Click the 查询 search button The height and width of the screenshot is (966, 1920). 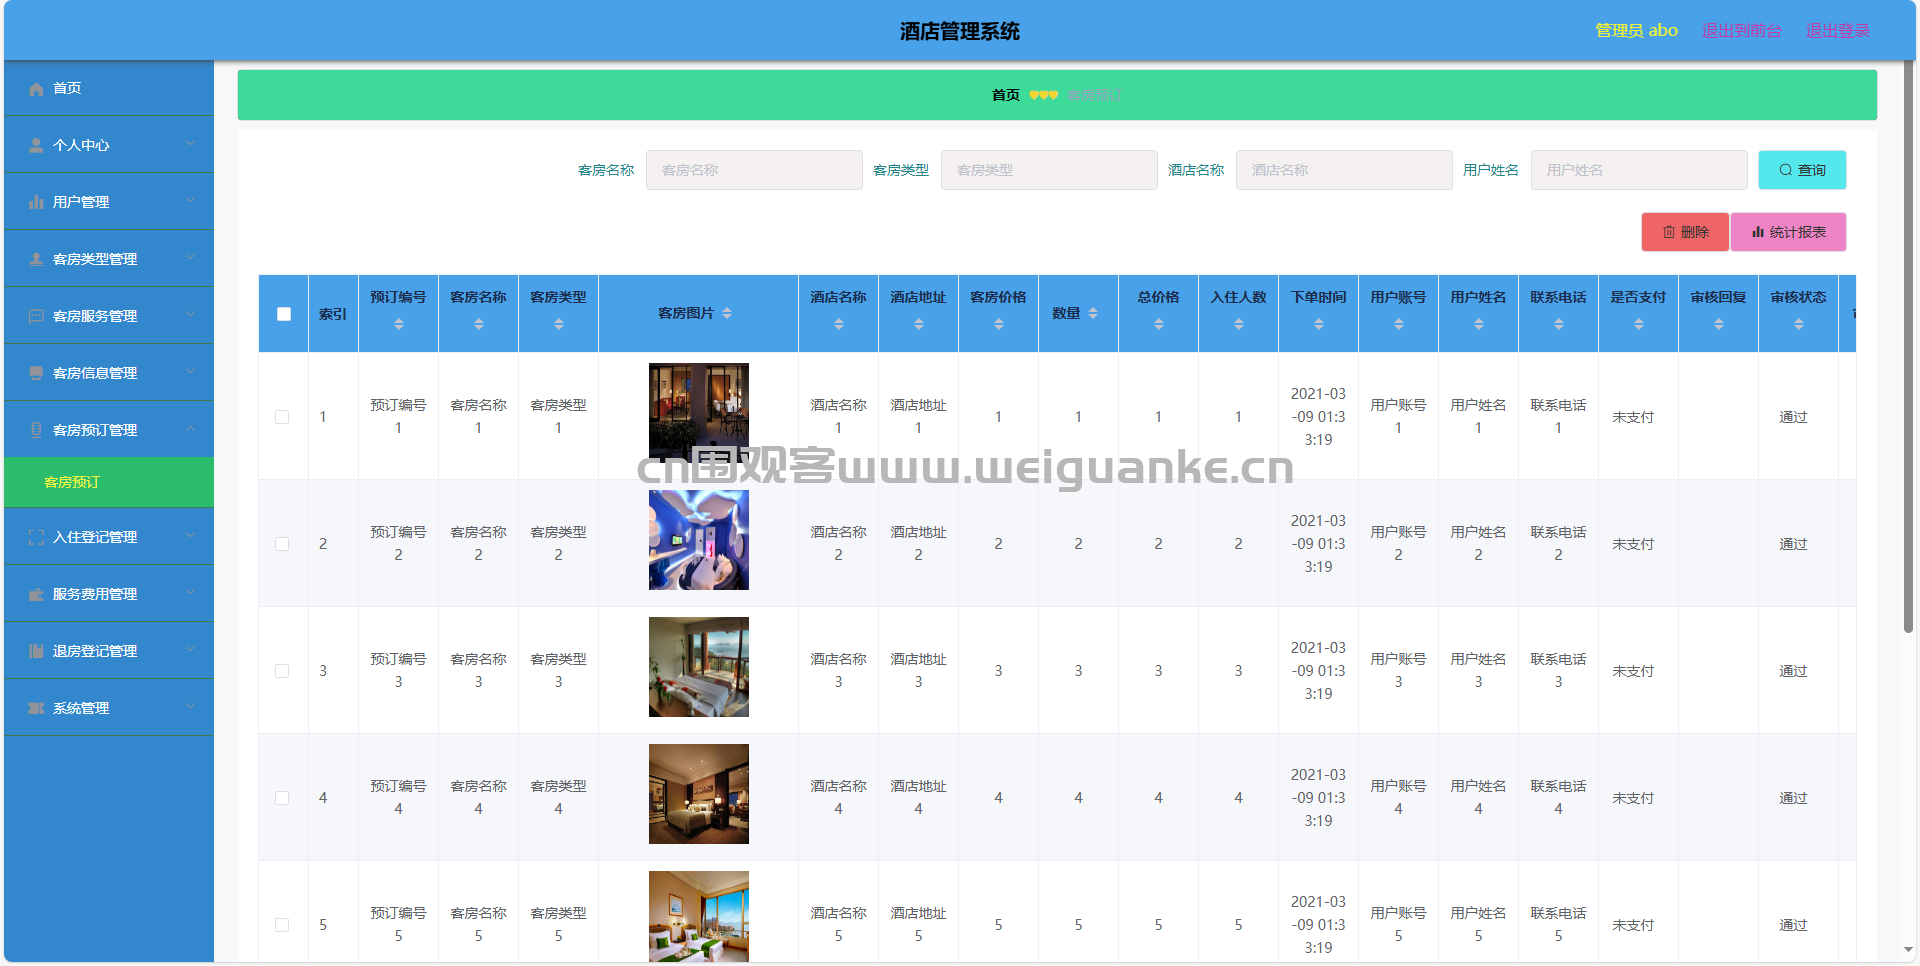(1802, 170)
